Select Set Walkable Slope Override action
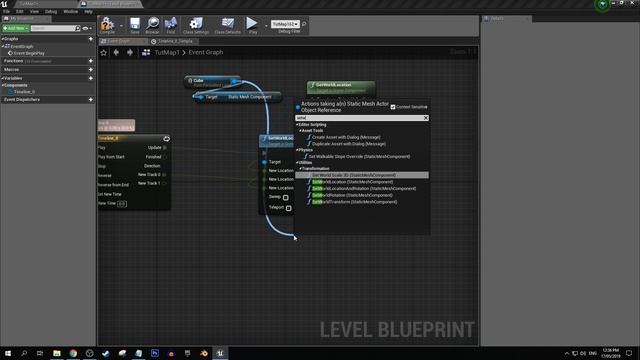 (359, 156)
